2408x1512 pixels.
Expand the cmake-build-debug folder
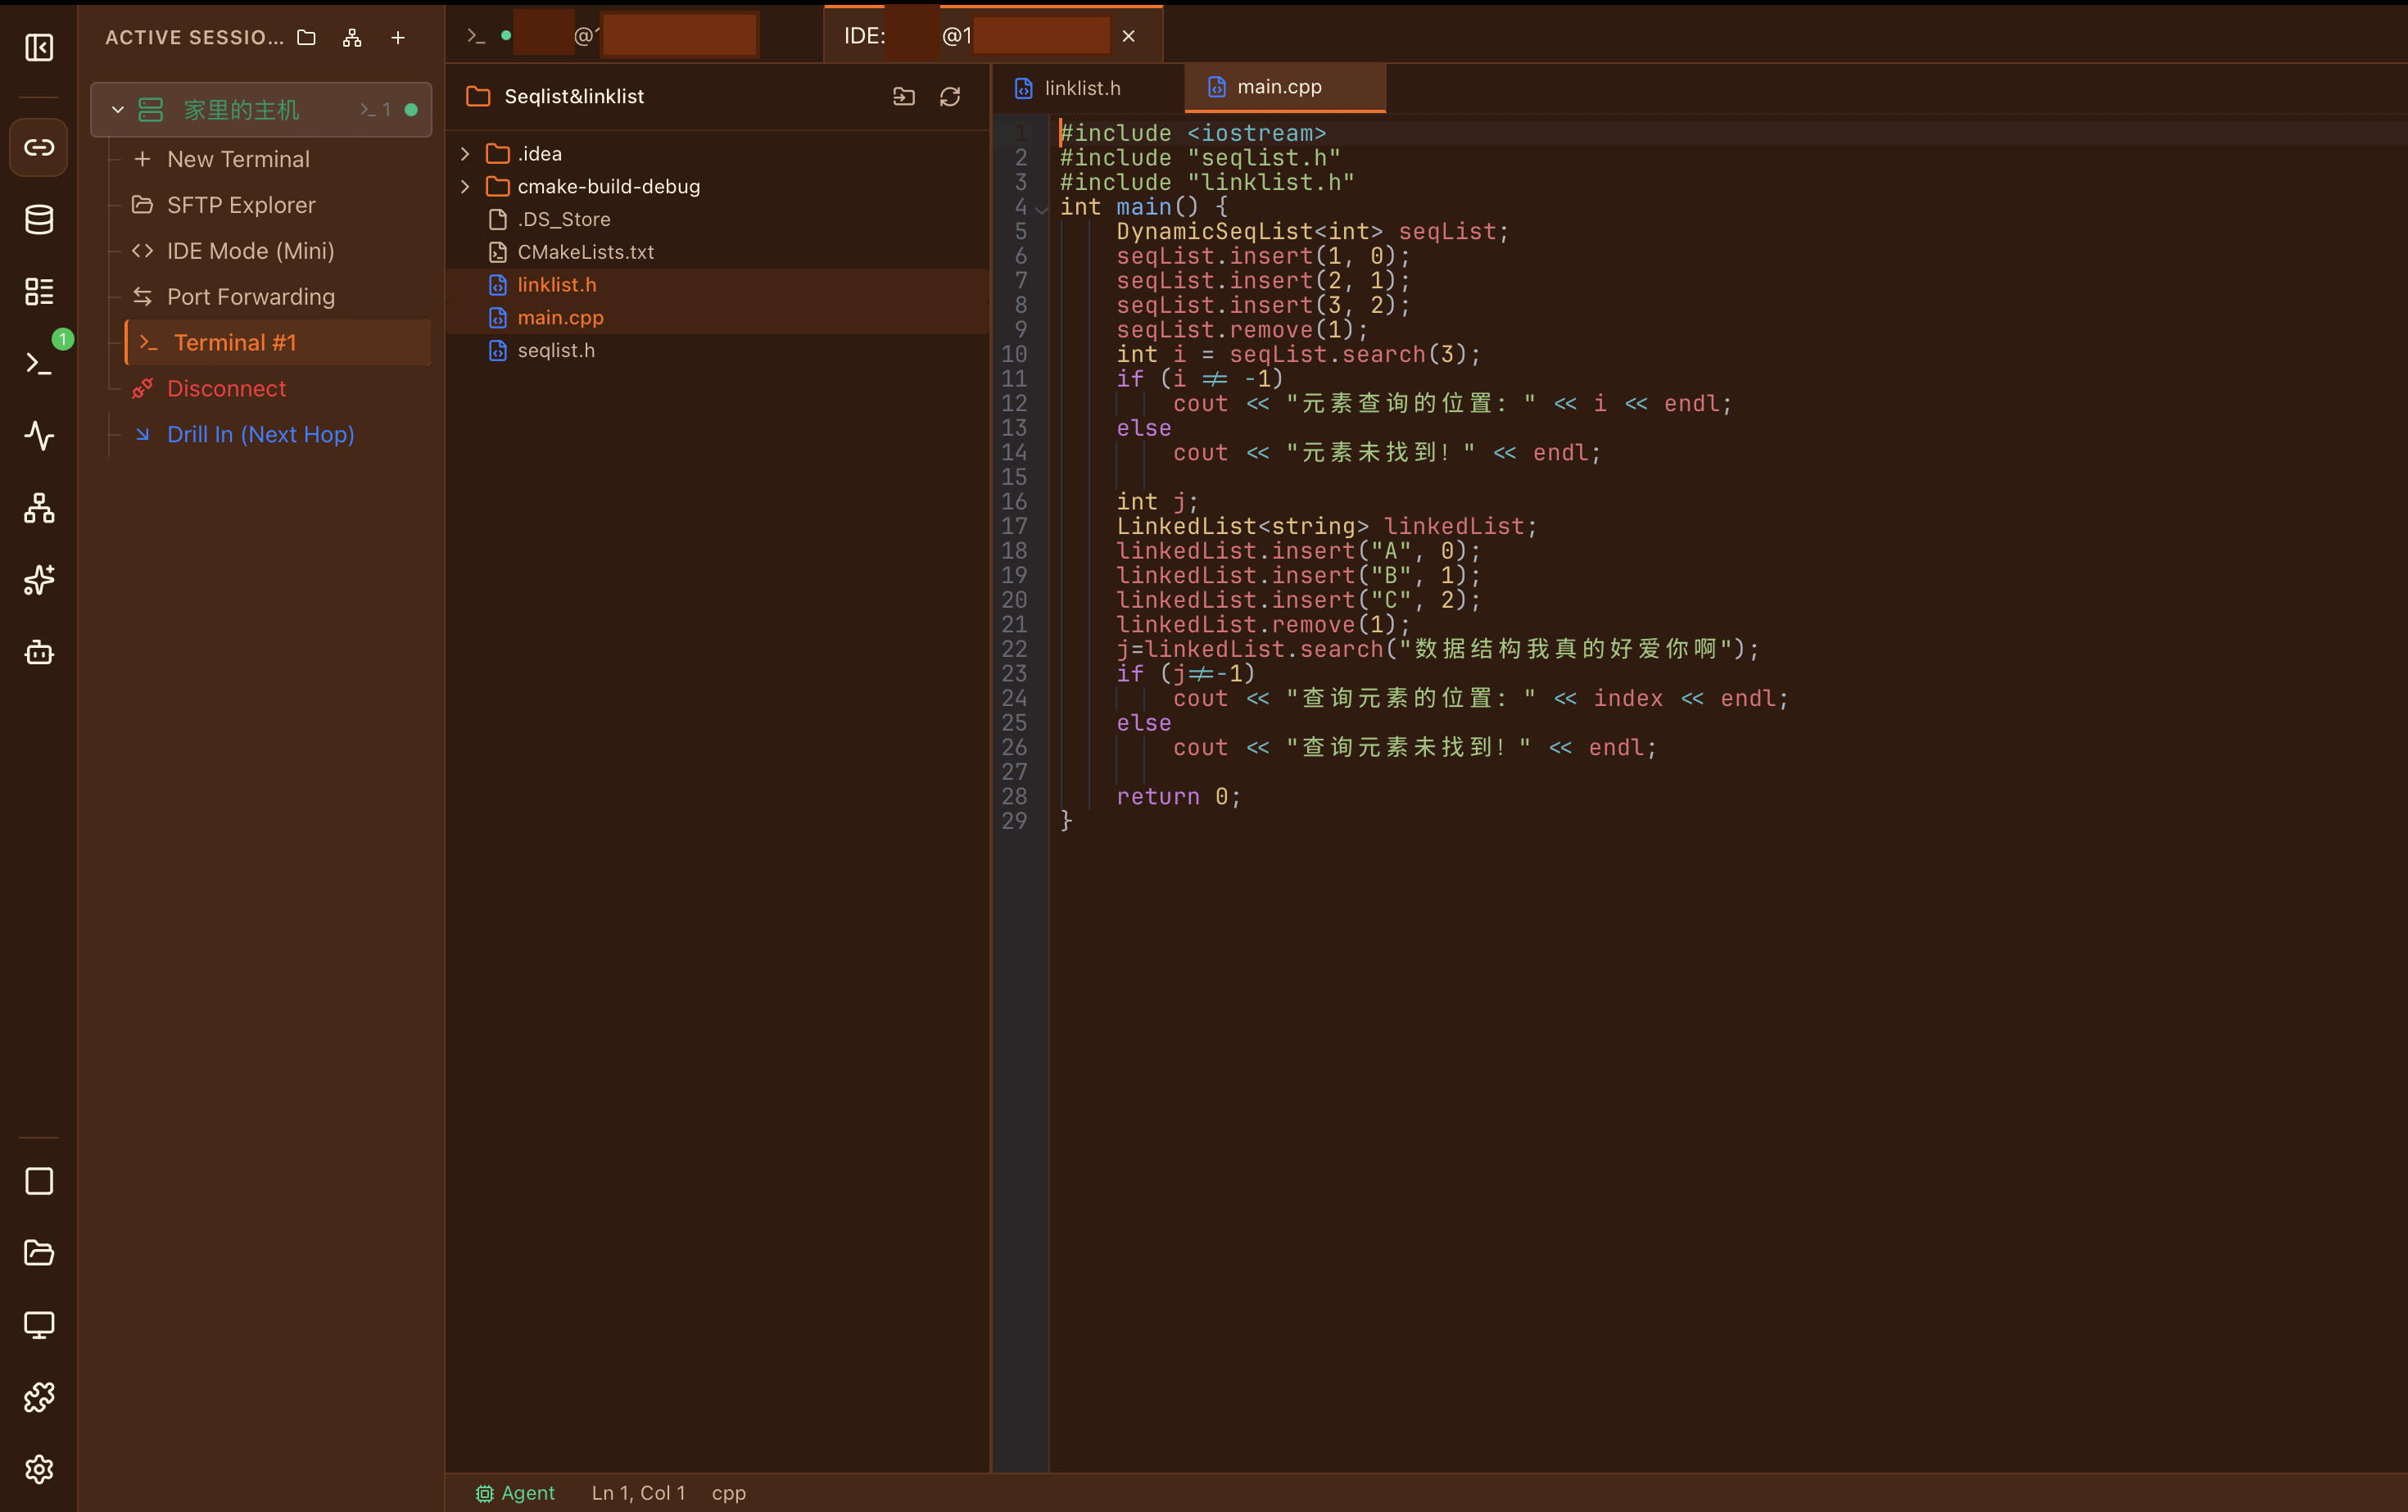[x=465, y=186]
